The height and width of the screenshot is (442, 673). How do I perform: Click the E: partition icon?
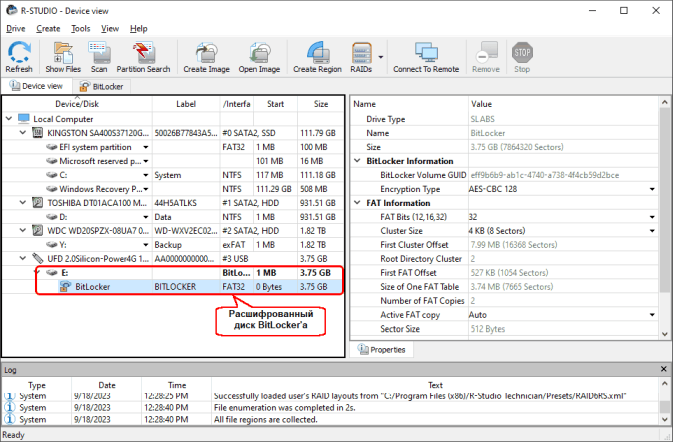tap(52, 272)
